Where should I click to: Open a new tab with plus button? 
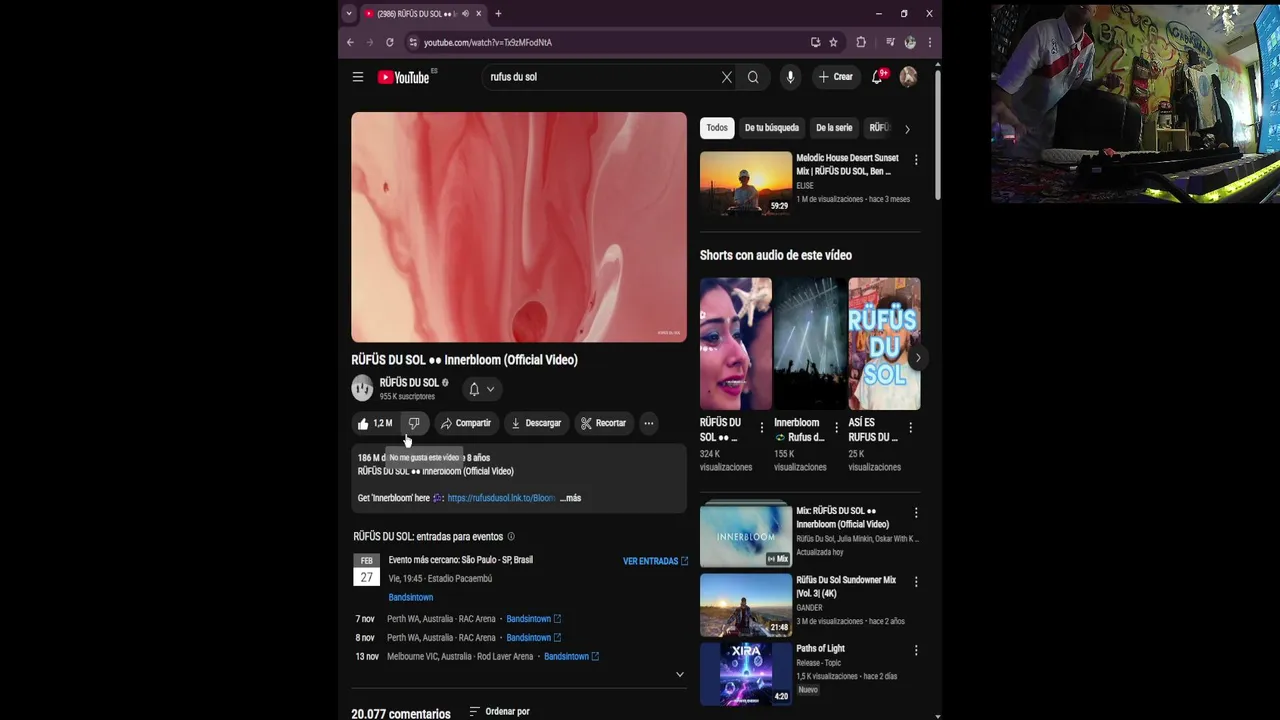(498, 14)
